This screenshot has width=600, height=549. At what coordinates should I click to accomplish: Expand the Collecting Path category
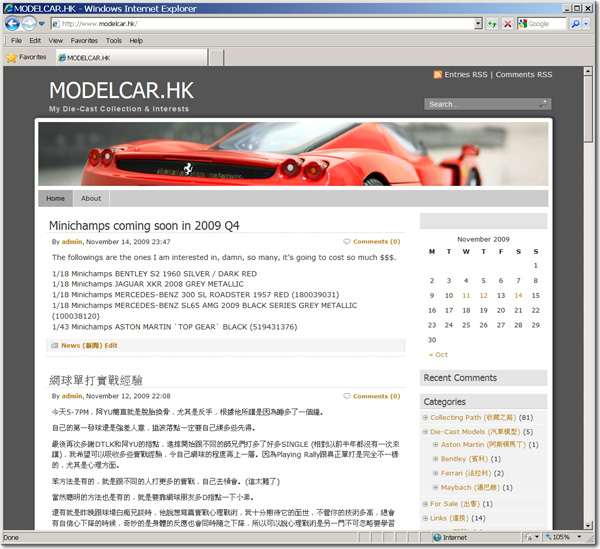tap(425, 417)
